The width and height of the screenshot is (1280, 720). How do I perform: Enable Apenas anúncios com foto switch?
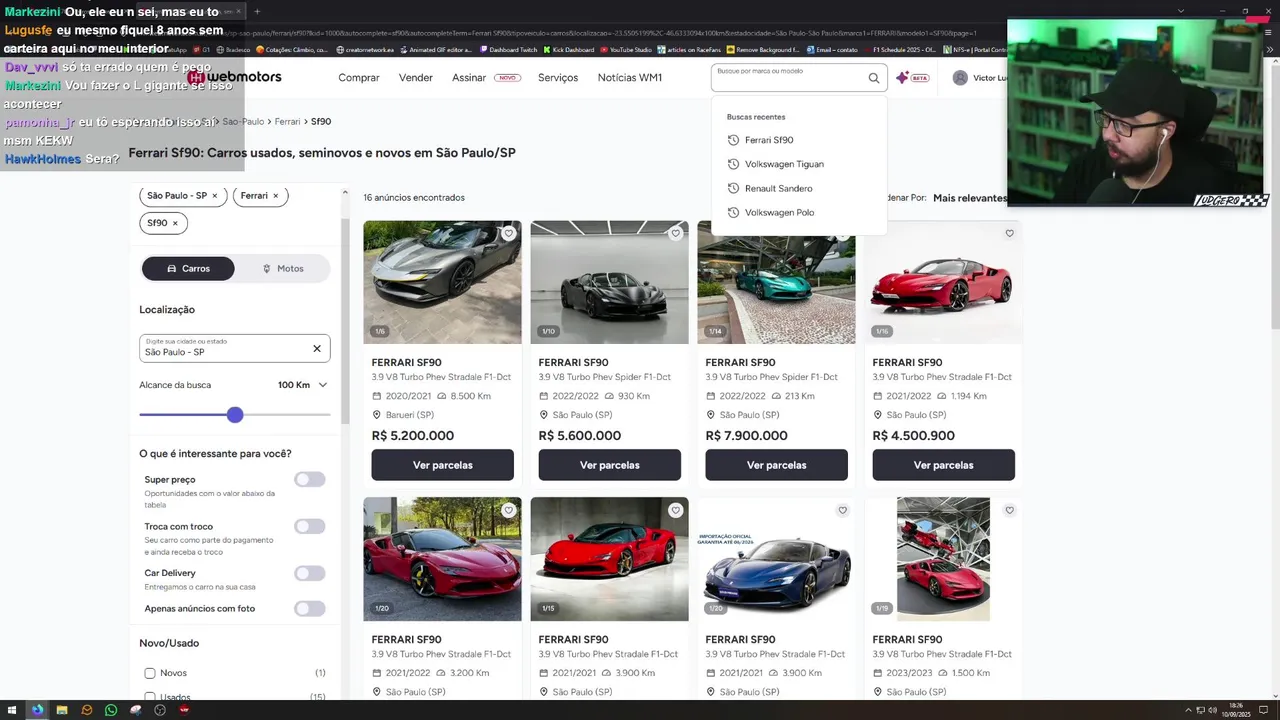310,609
